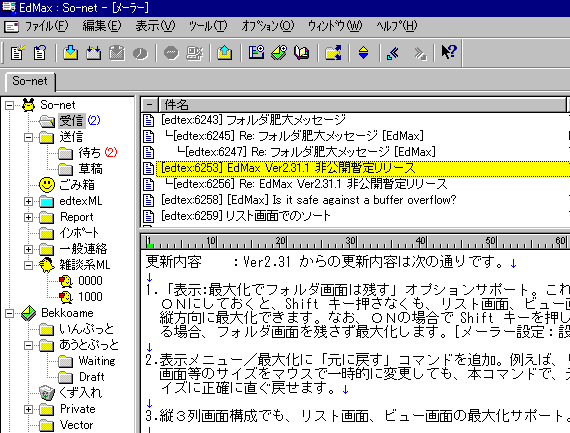Click the document icon left of File menu
This screenshot has height=433, width=570.
[x=11, y=27]
